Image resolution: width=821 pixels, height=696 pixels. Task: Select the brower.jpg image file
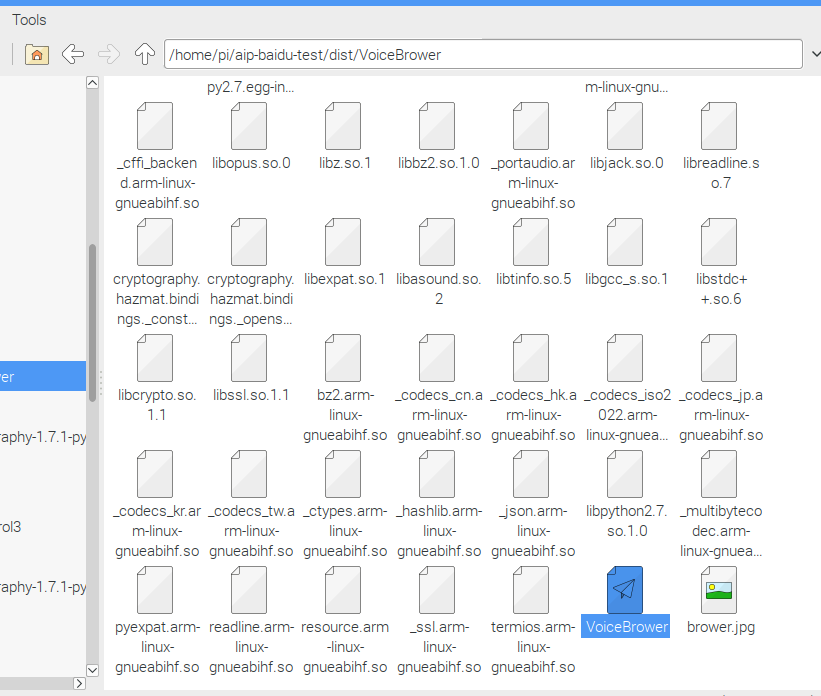pyautogui.click(x=720, y=602)
